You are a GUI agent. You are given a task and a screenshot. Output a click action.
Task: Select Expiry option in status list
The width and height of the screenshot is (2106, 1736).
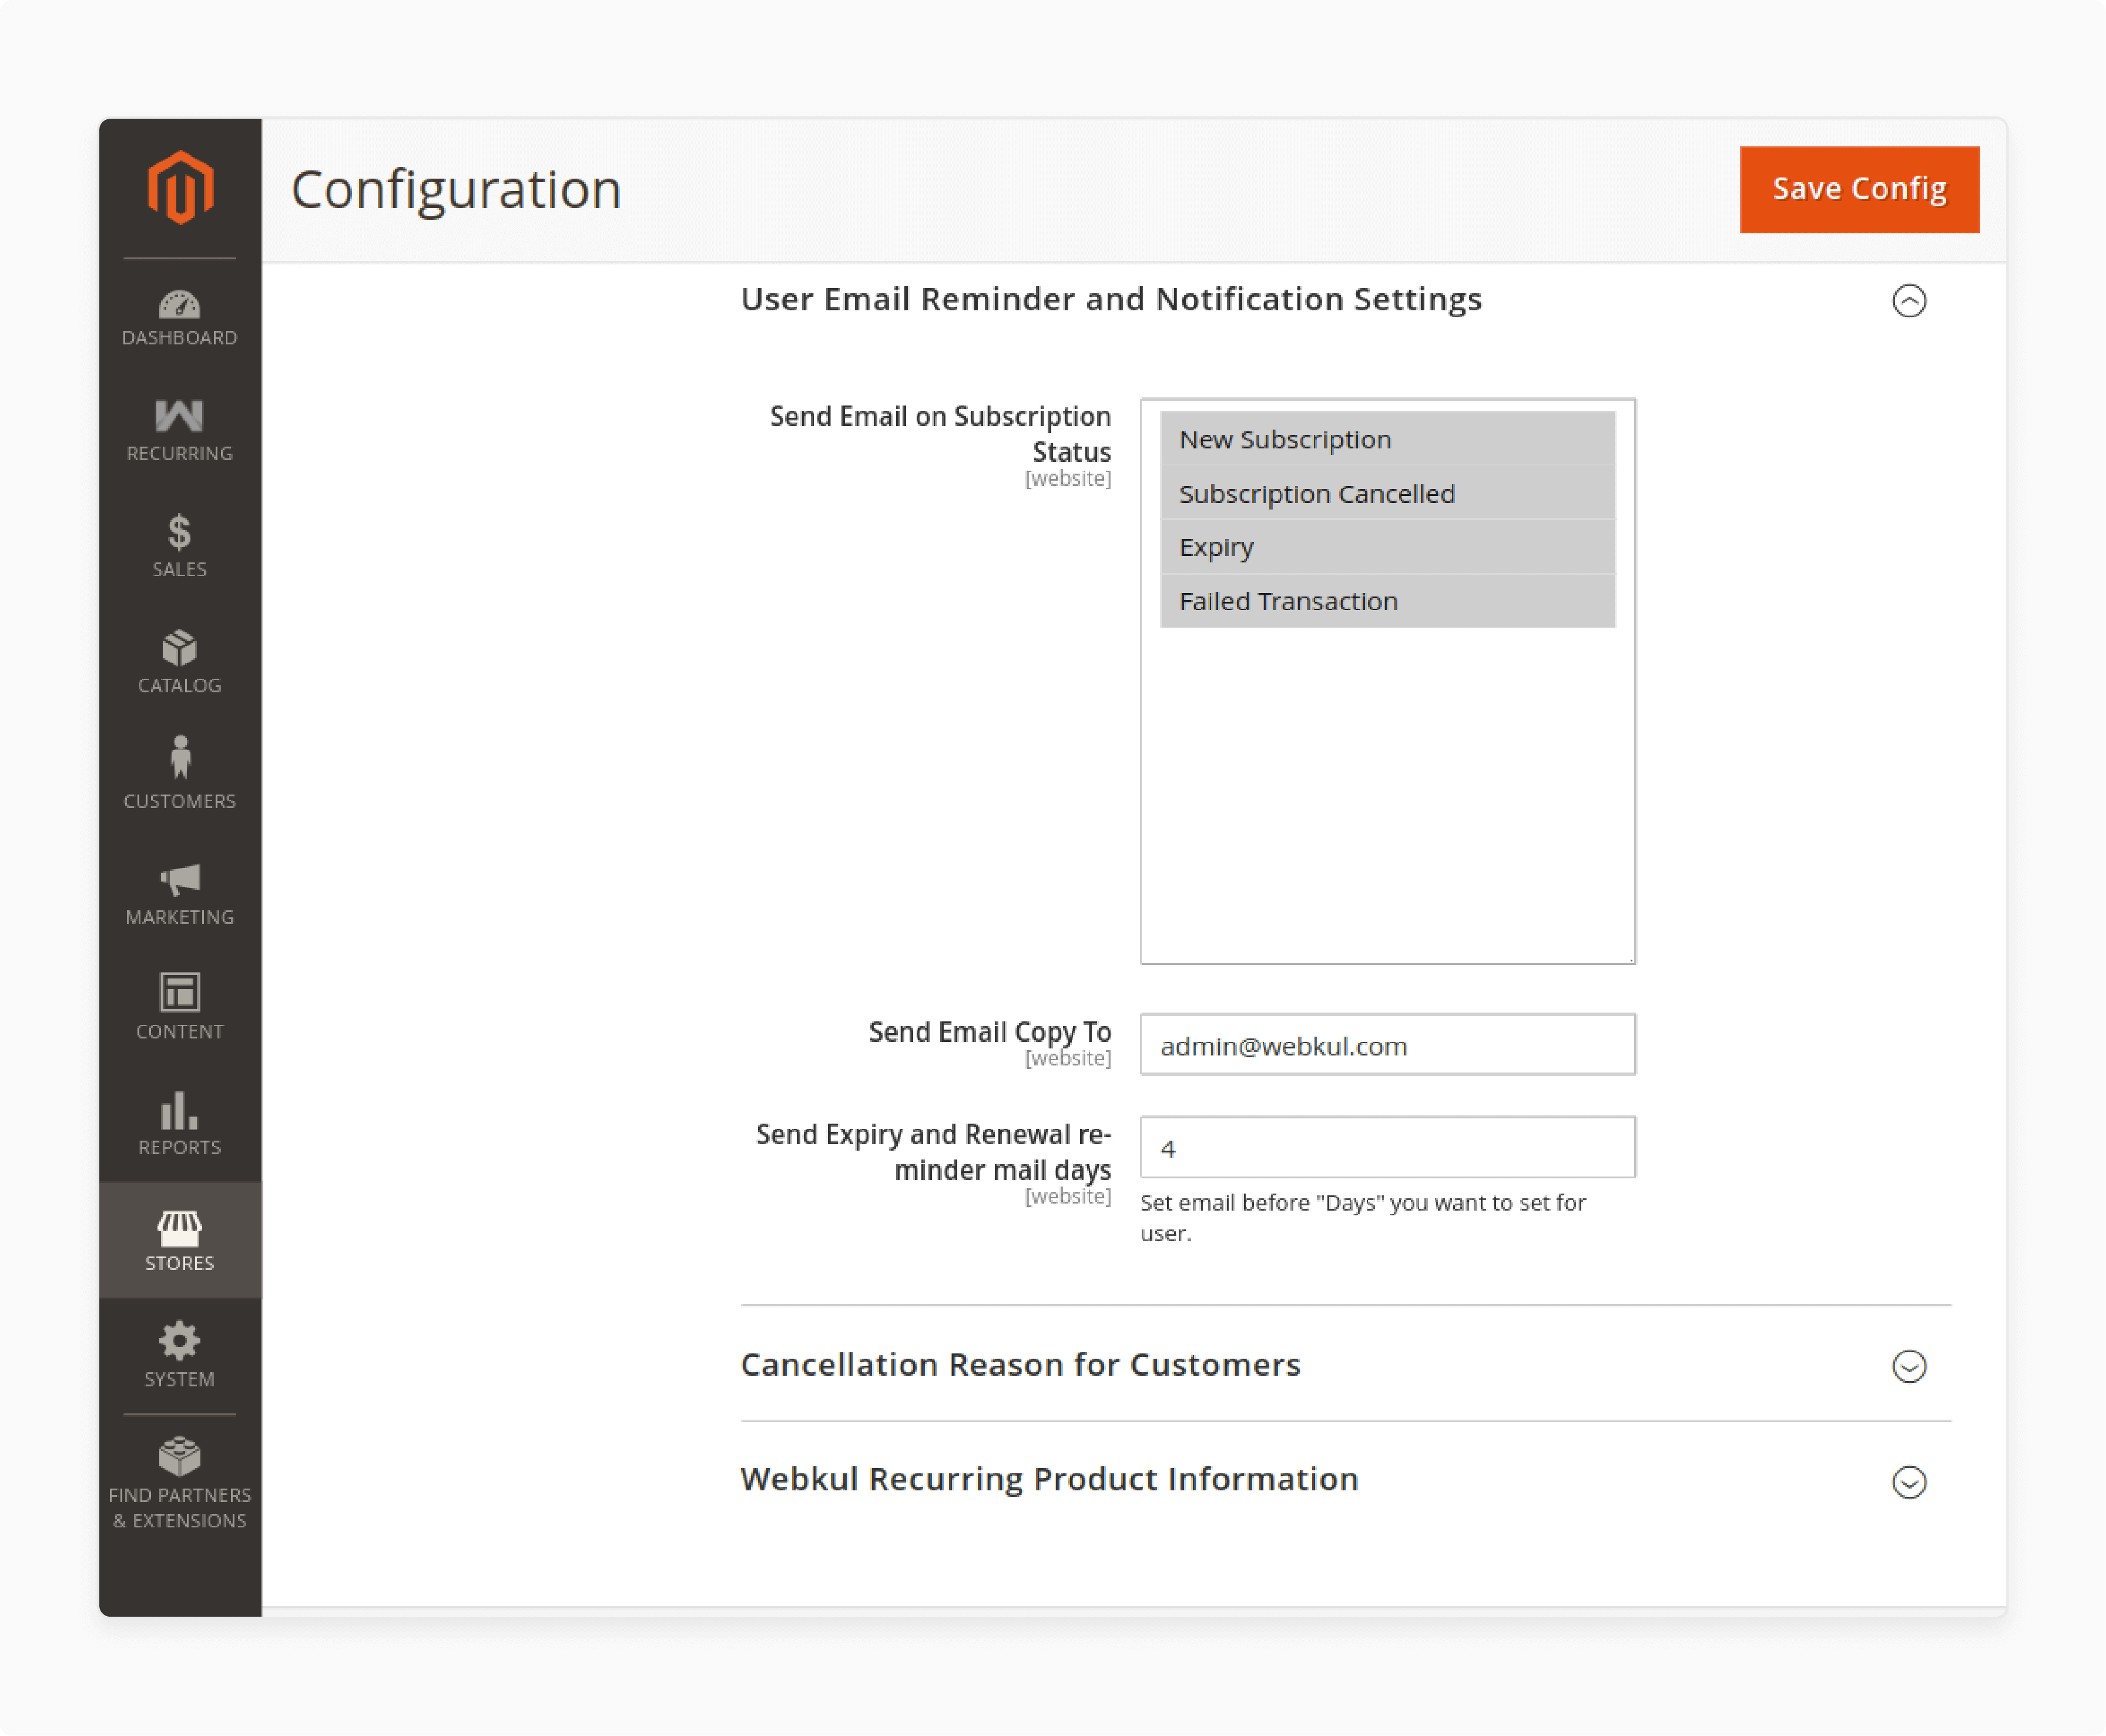click(1387, 547)
